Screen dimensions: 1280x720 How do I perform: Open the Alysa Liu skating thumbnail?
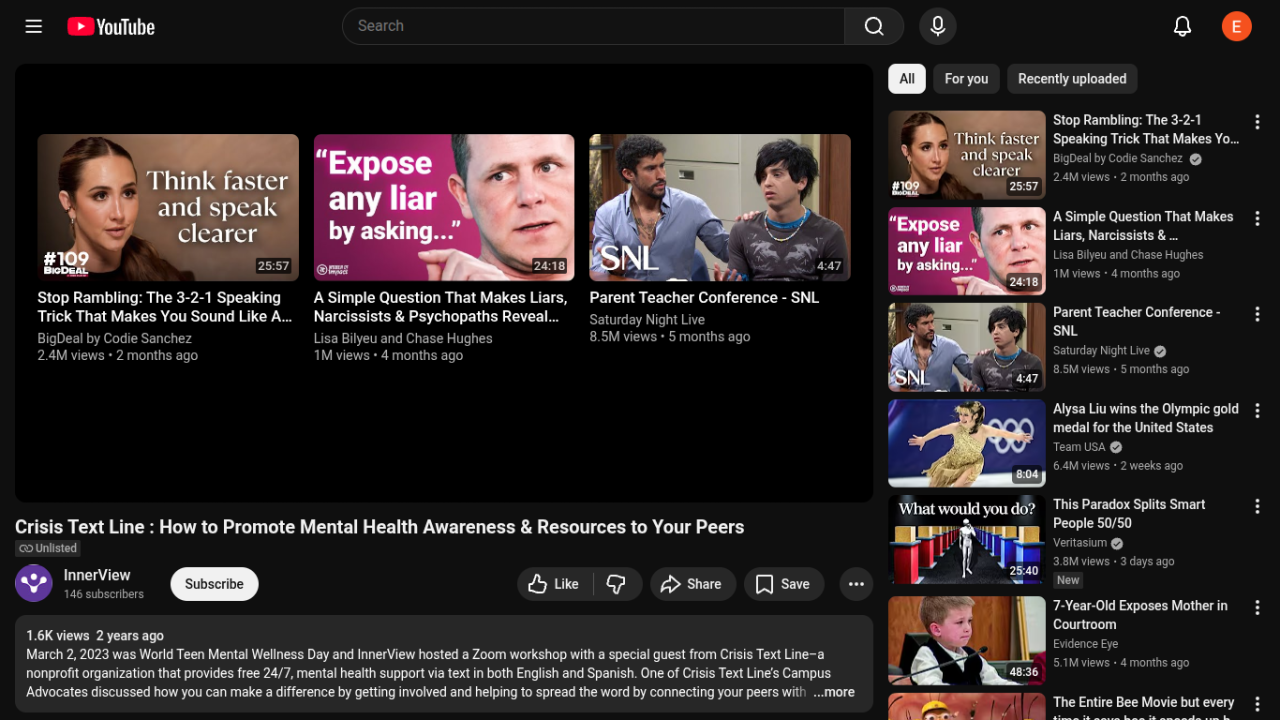point(967,443)
